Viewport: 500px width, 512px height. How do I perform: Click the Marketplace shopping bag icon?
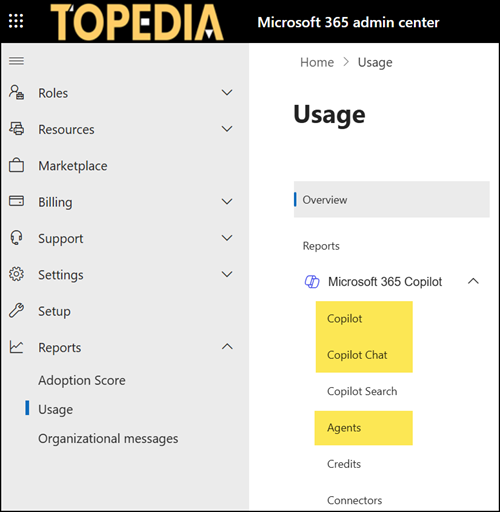(16, 165)
